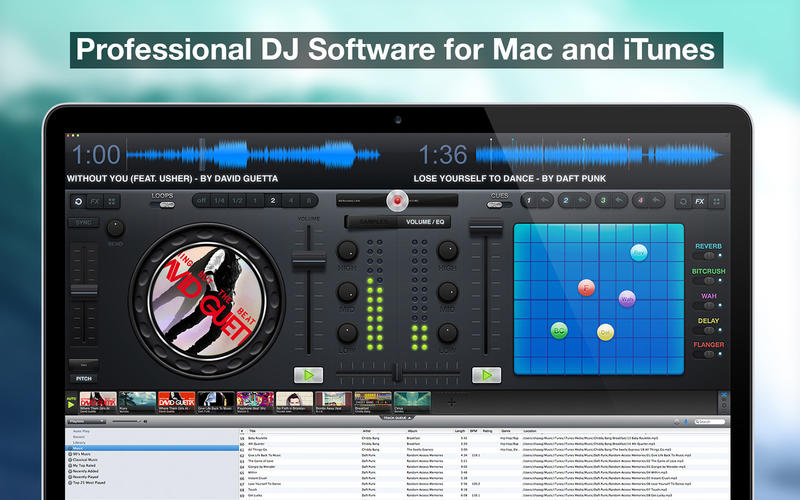Viewport: 800px width, 500px height.
Task: Click the left deck turntable platter
Action: pos(207,300)
